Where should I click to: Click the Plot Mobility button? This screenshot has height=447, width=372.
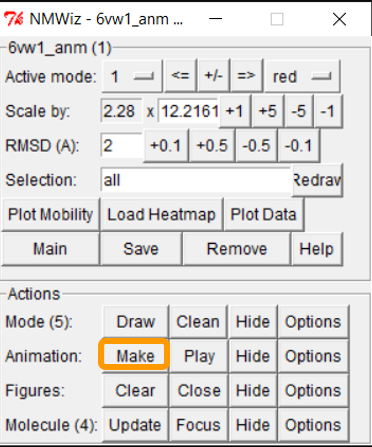[x=50, y=214]
